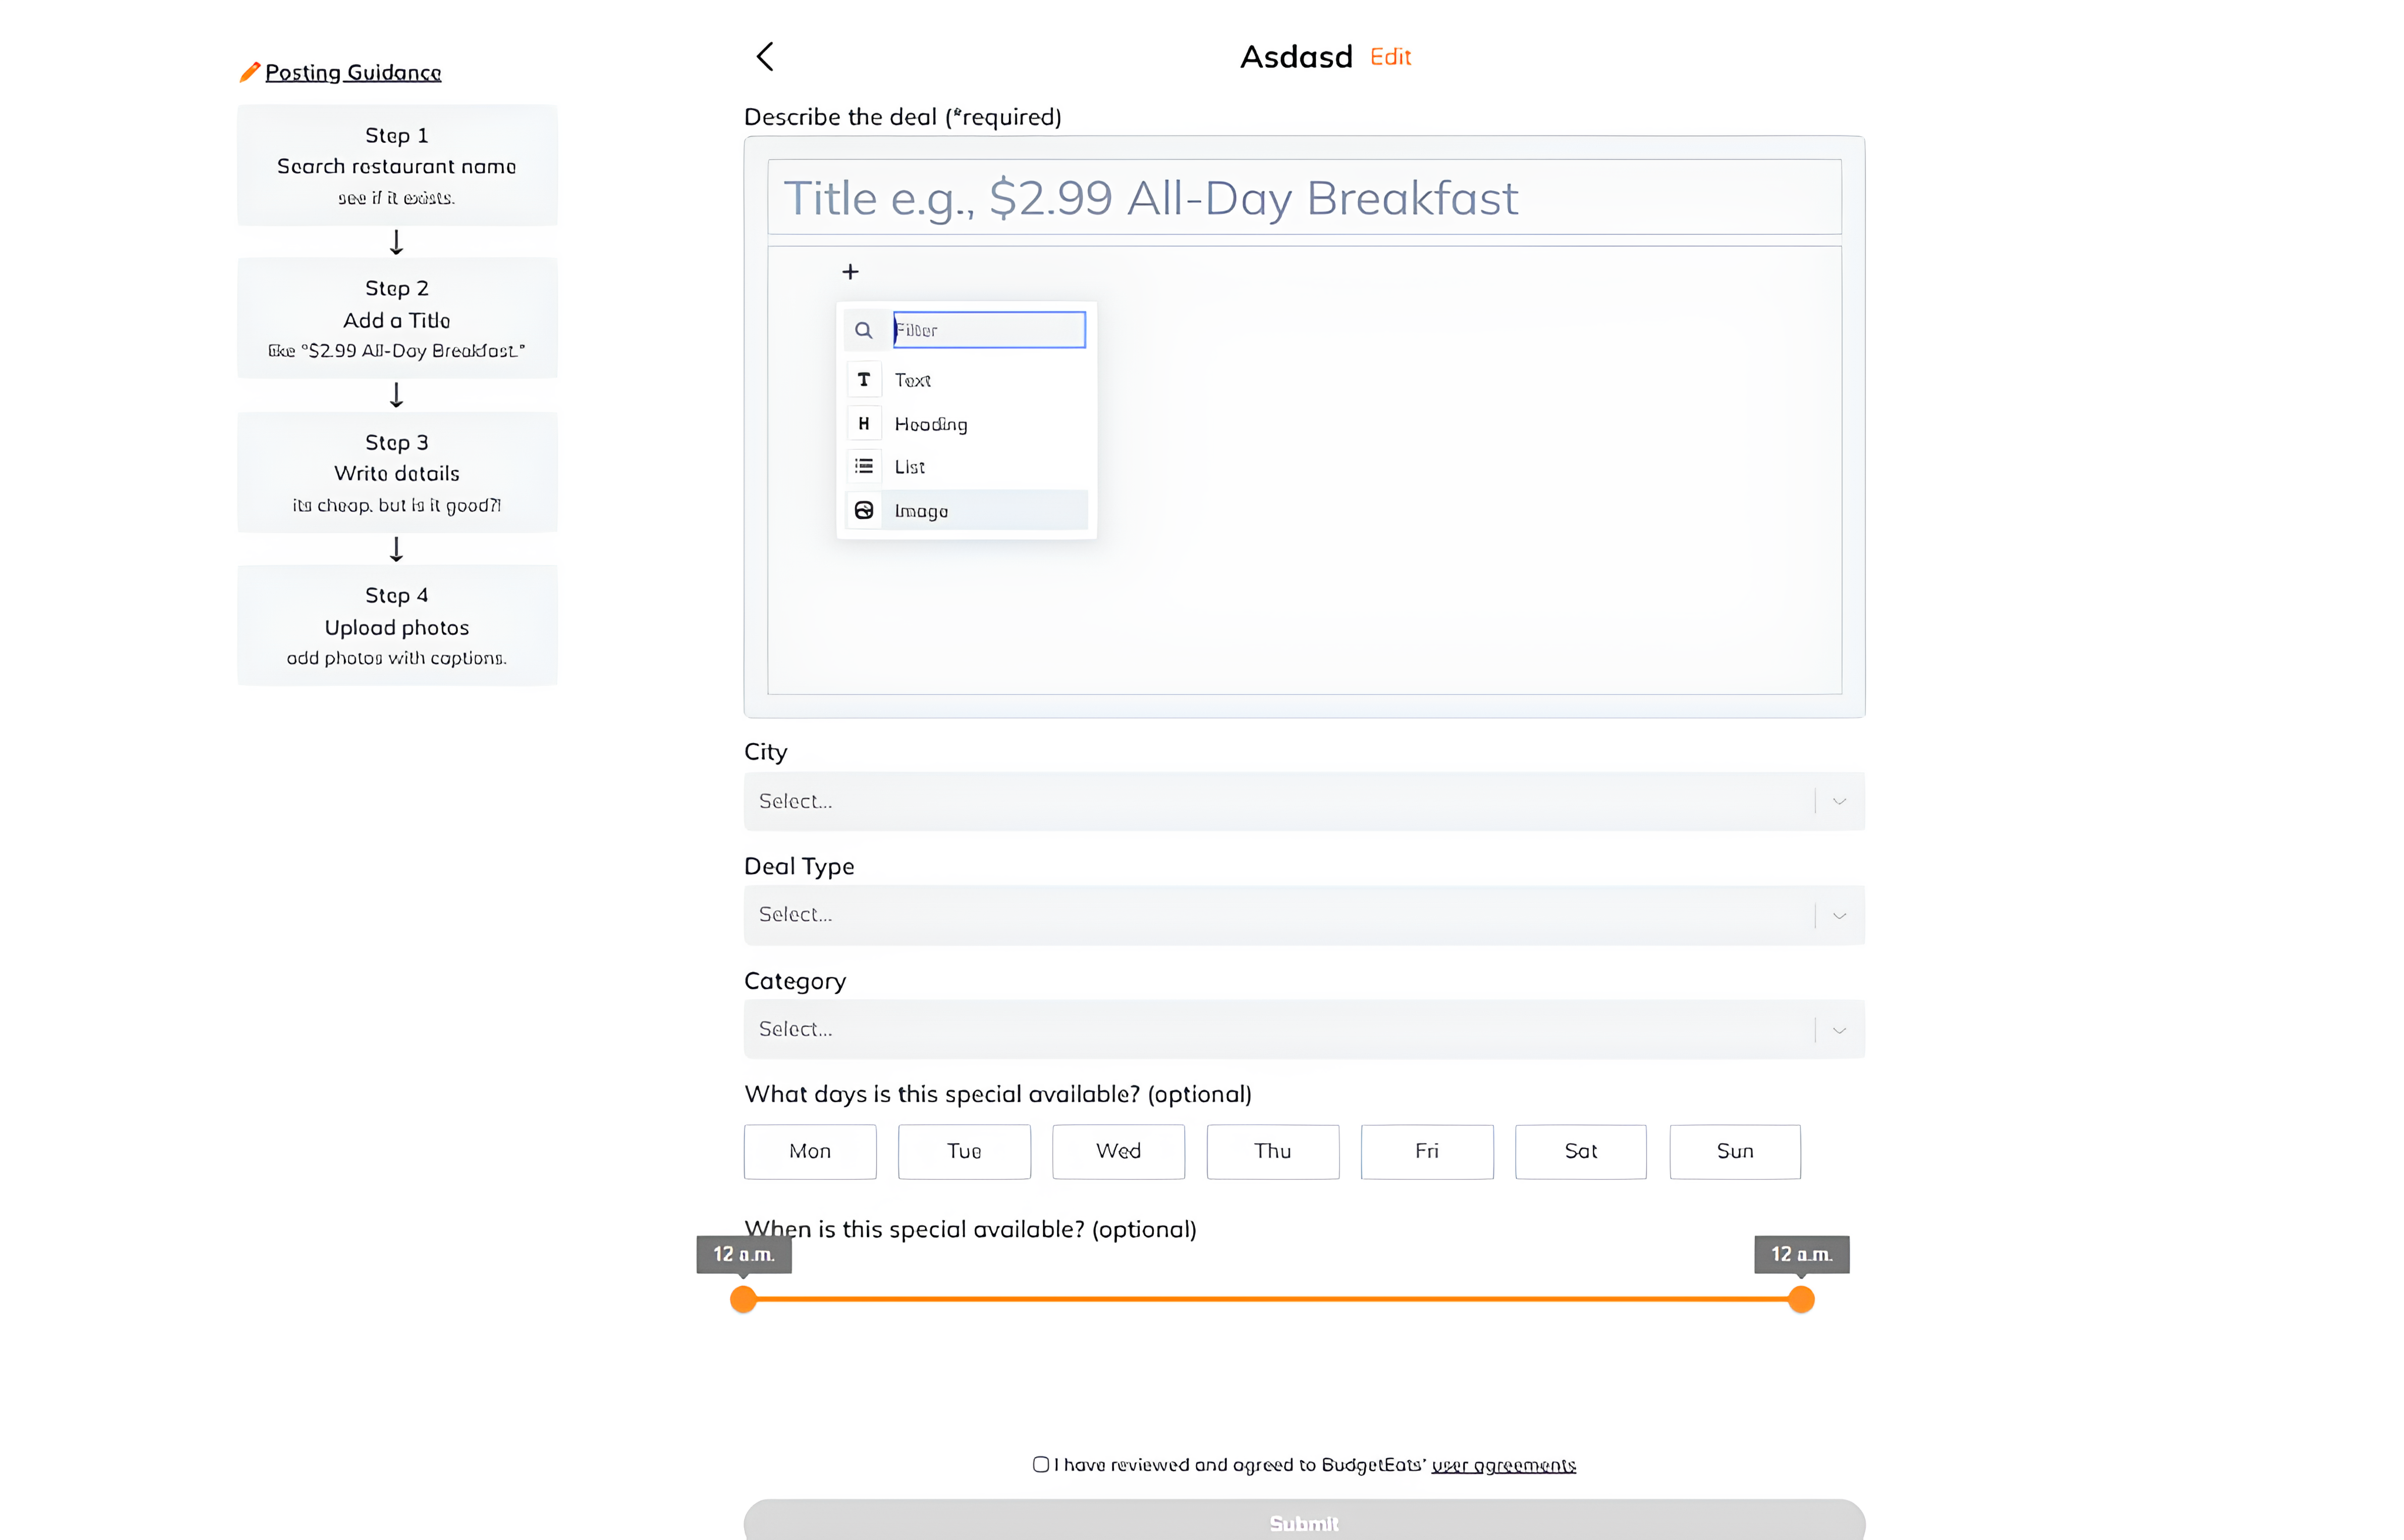Click the Text block T icon

coord(864,380)
